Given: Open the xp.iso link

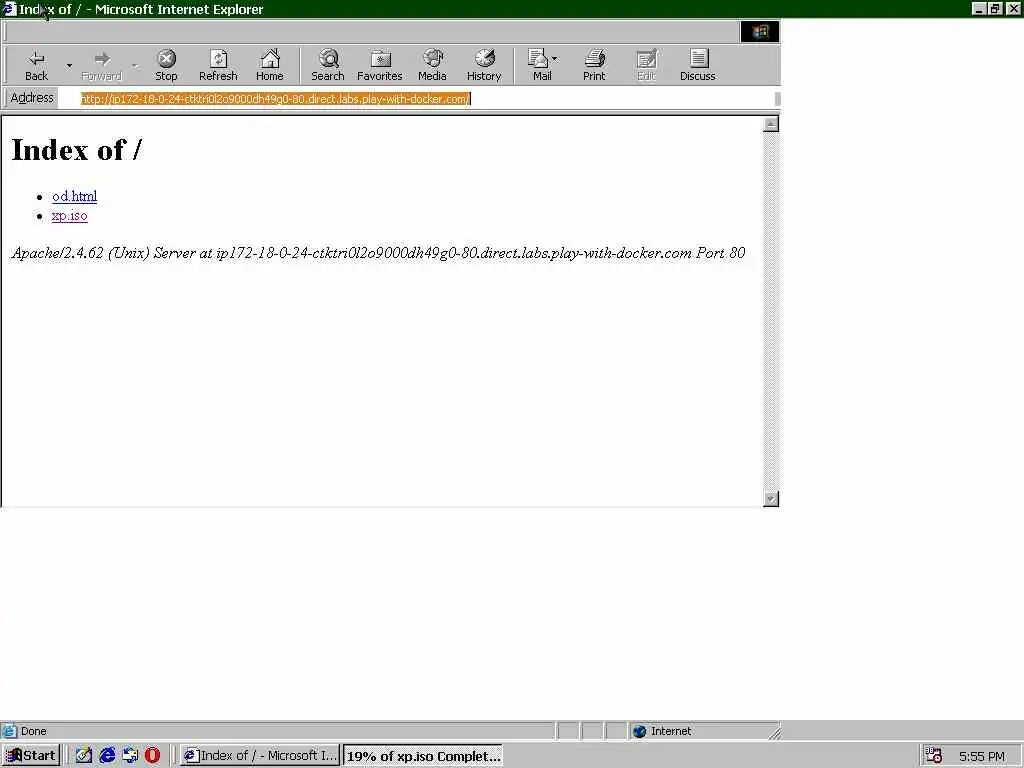Looking at the screenshot, I should (x=69, y=216).
